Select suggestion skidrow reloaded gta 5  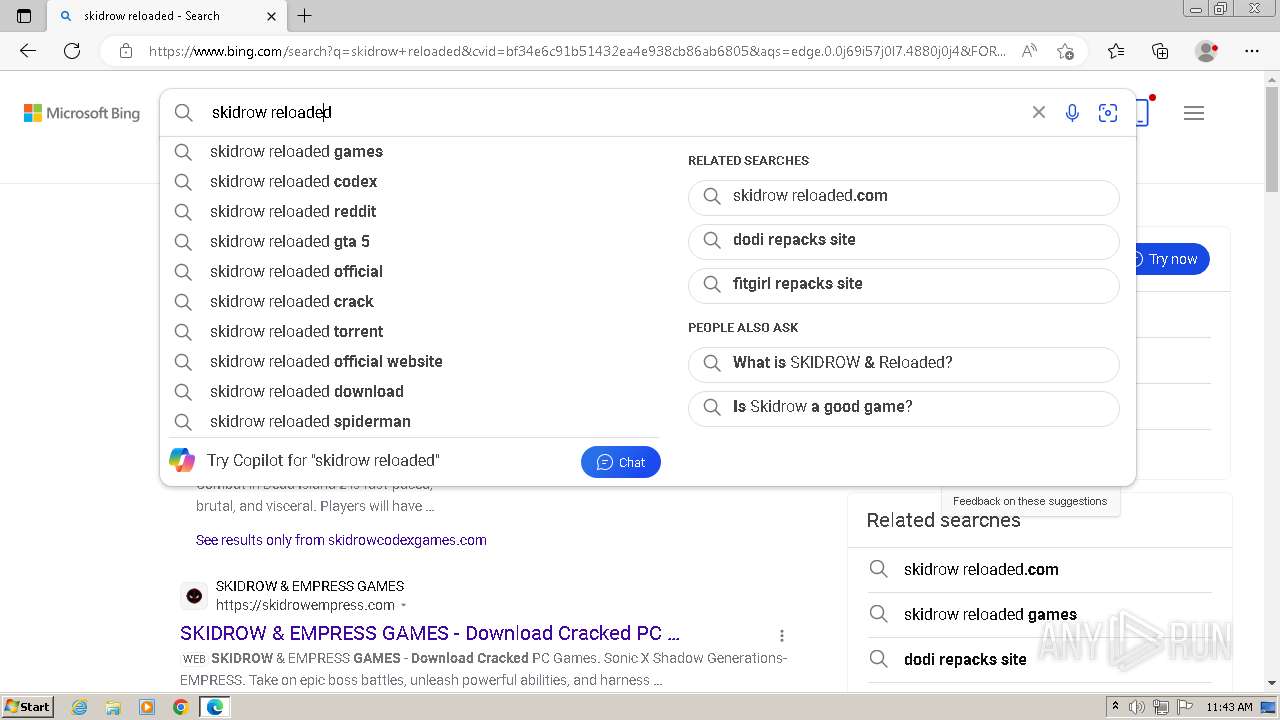(410, 242)
